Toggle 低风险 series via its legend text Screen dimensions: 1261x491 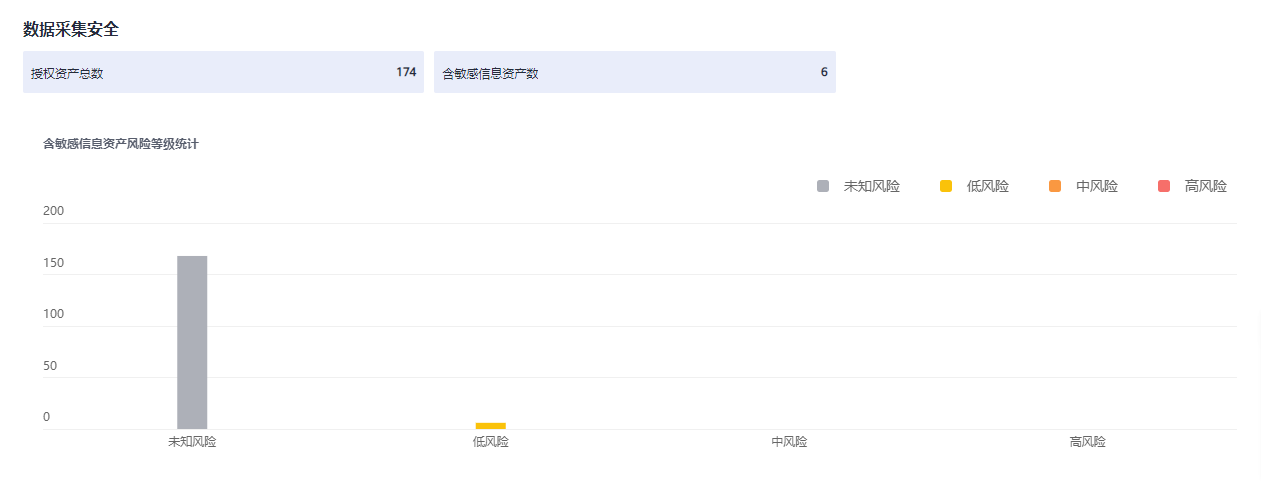(987, 186)
